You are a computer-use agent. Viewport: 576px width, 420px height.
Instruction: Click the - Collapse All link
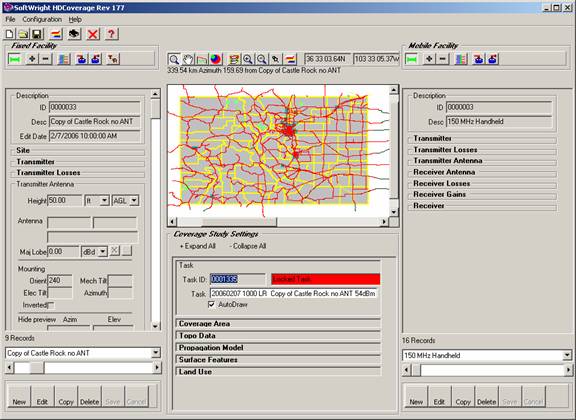click(248, 246)
